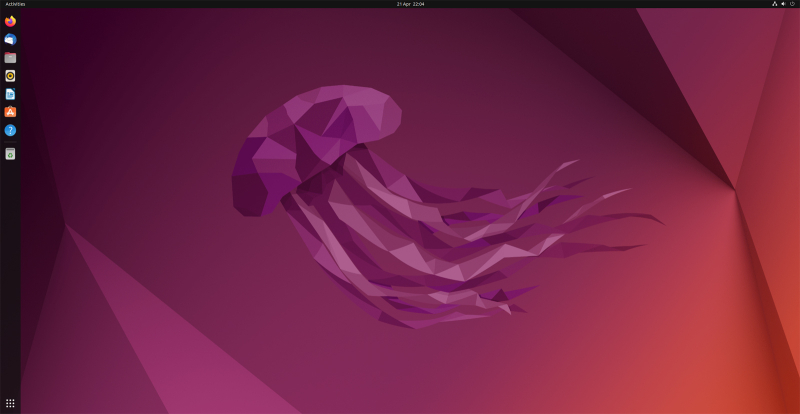Click empty desktop area at bottom right
The width and height of the screenshot is (800, 414).
click(x=700, y=370)
